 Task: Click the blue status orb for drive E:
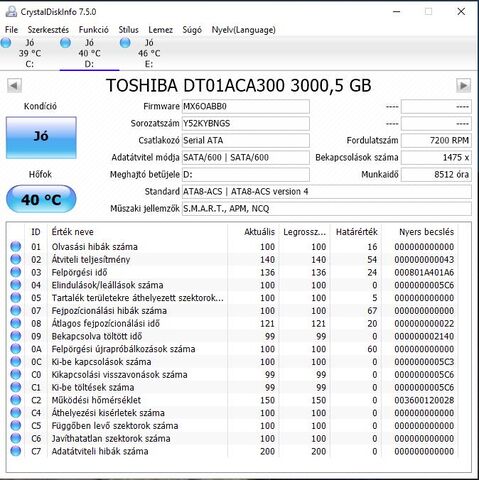tap(125, 43)
